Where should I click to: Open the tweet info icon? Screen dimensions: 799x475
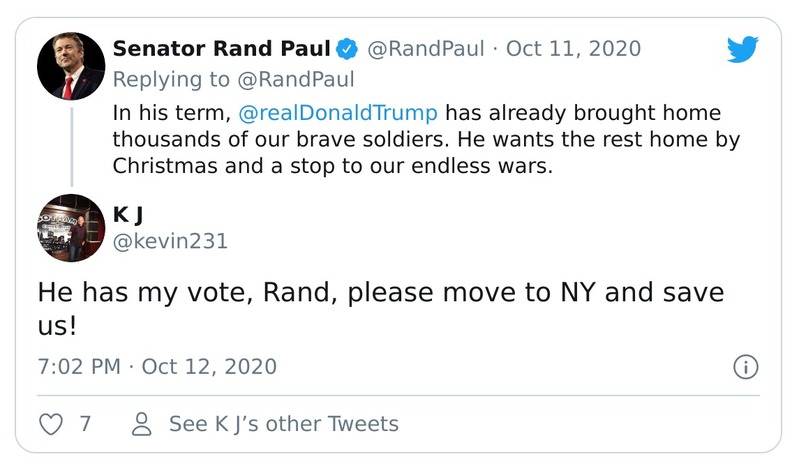[745, 367]
